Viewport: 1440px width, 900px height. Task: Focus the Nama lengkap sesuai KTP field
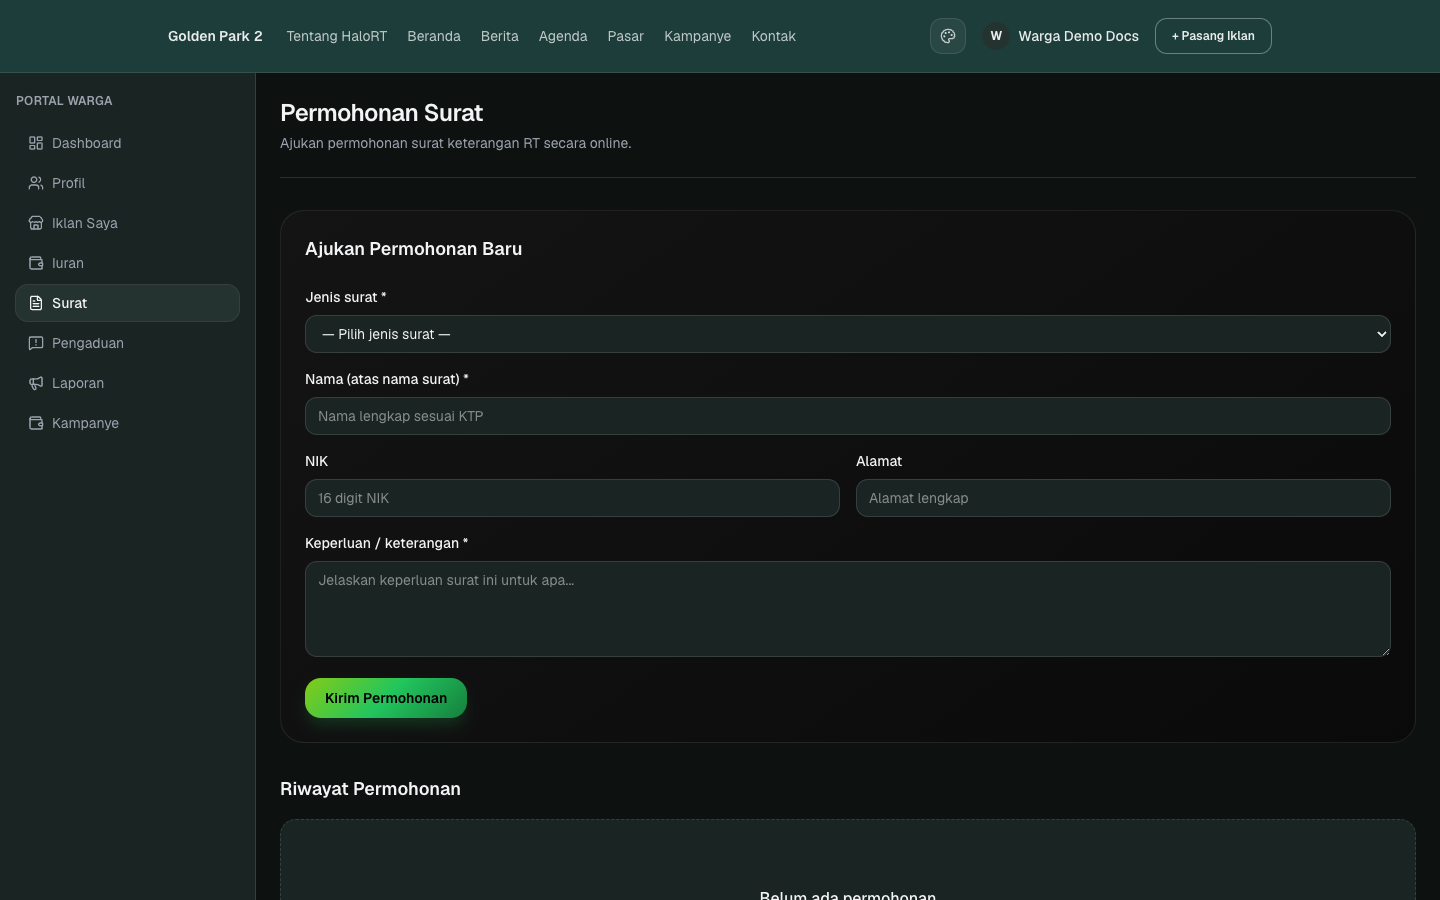(x=848, y=416)
